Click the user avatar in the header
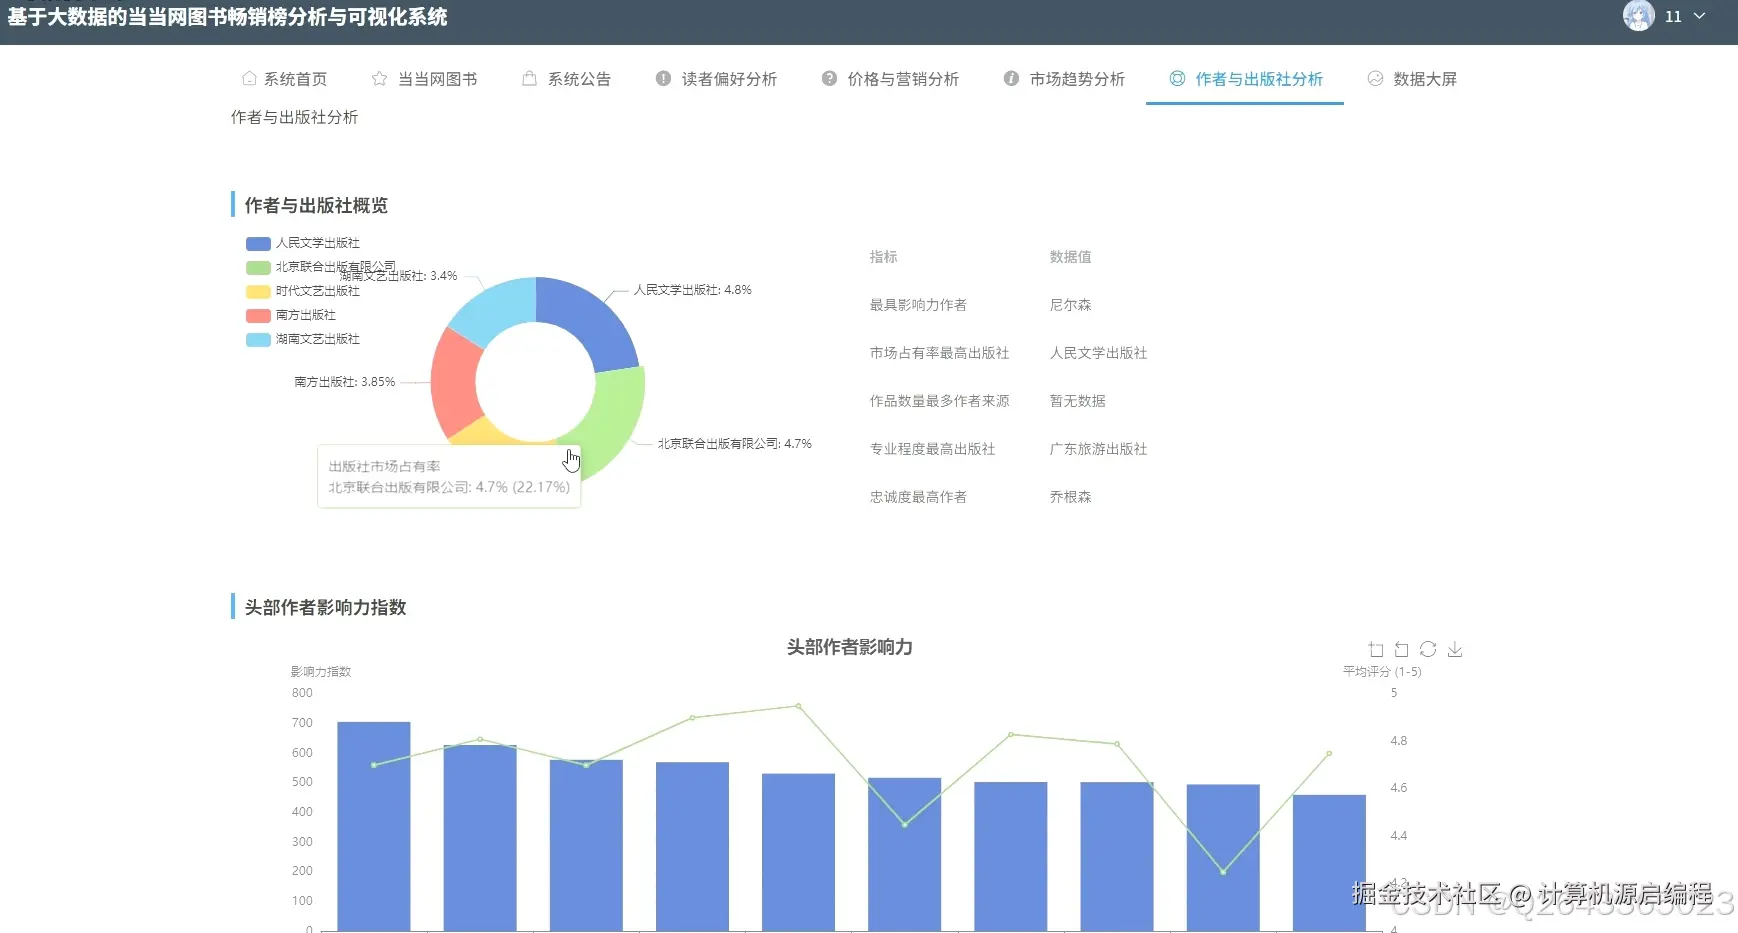 tap(1638, 16)
